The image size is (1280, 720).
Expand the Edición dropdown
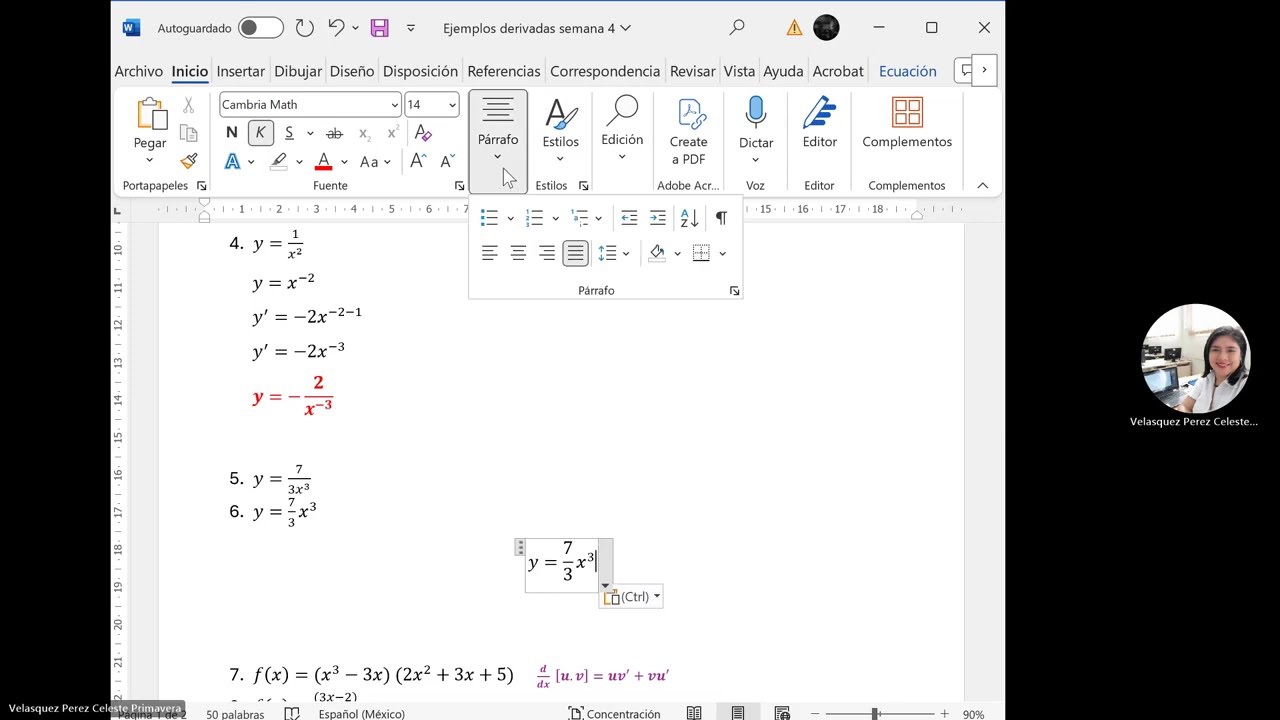tap(621, 156)
